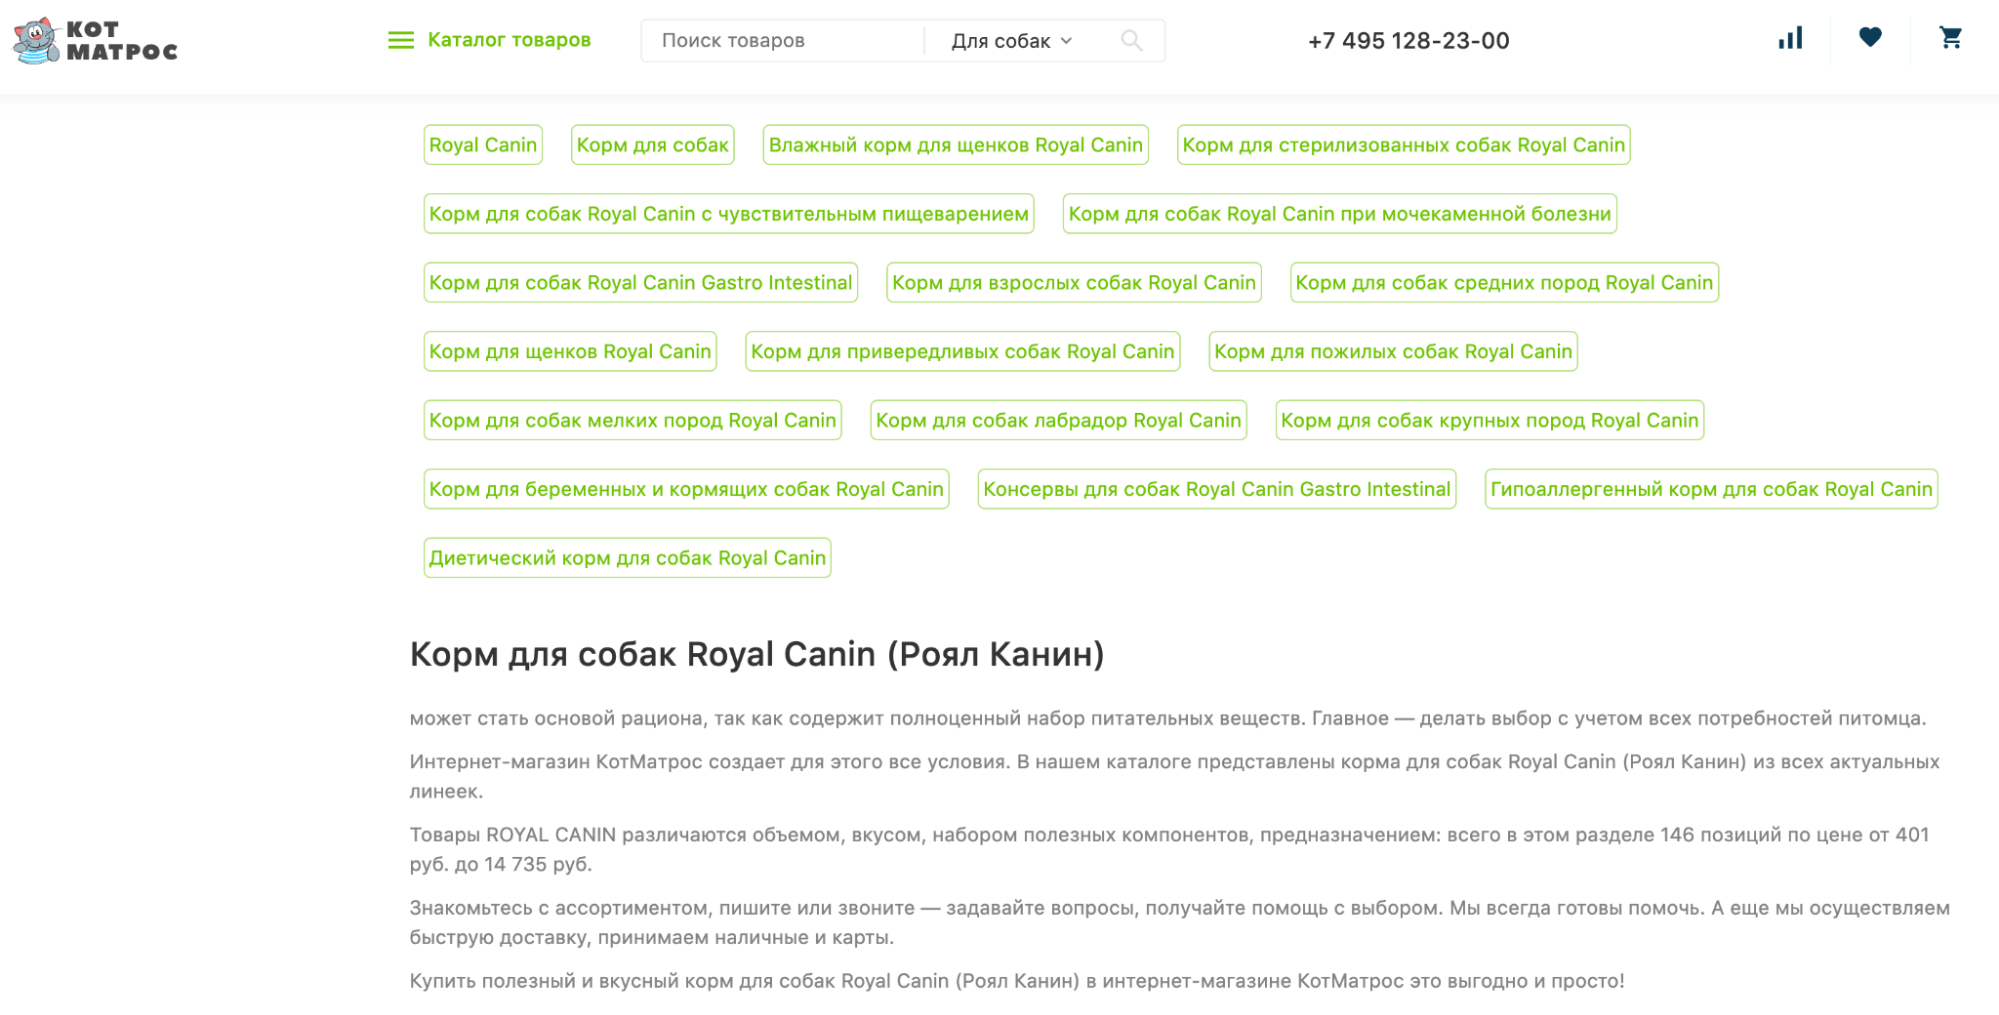Open Корм для собак лабрадор Royal Canin

click(1058, 421)
